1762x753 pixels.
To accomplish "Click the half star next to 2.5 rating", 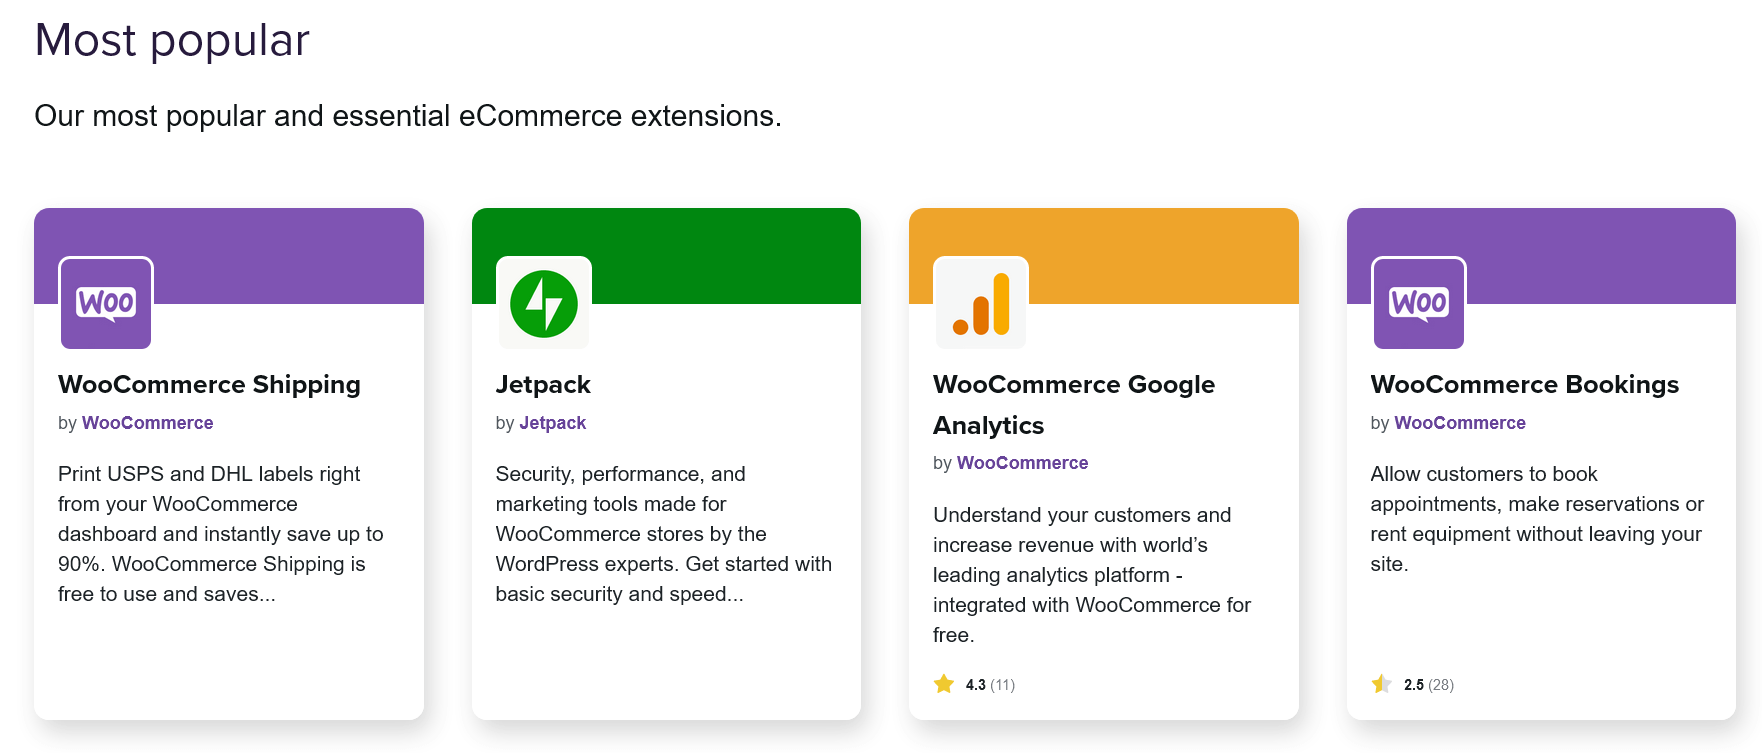I will point(1382,684).
